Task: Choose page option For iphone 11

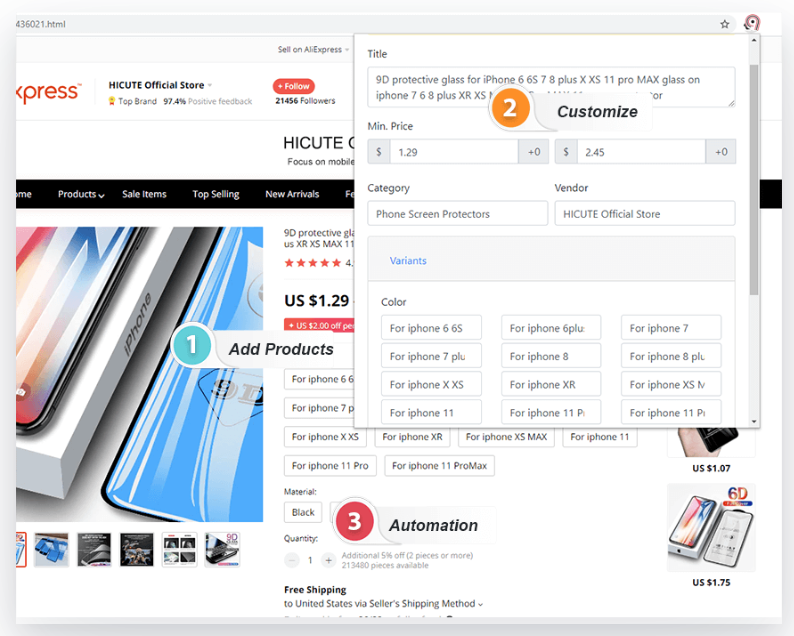Action: pos(600,437)
